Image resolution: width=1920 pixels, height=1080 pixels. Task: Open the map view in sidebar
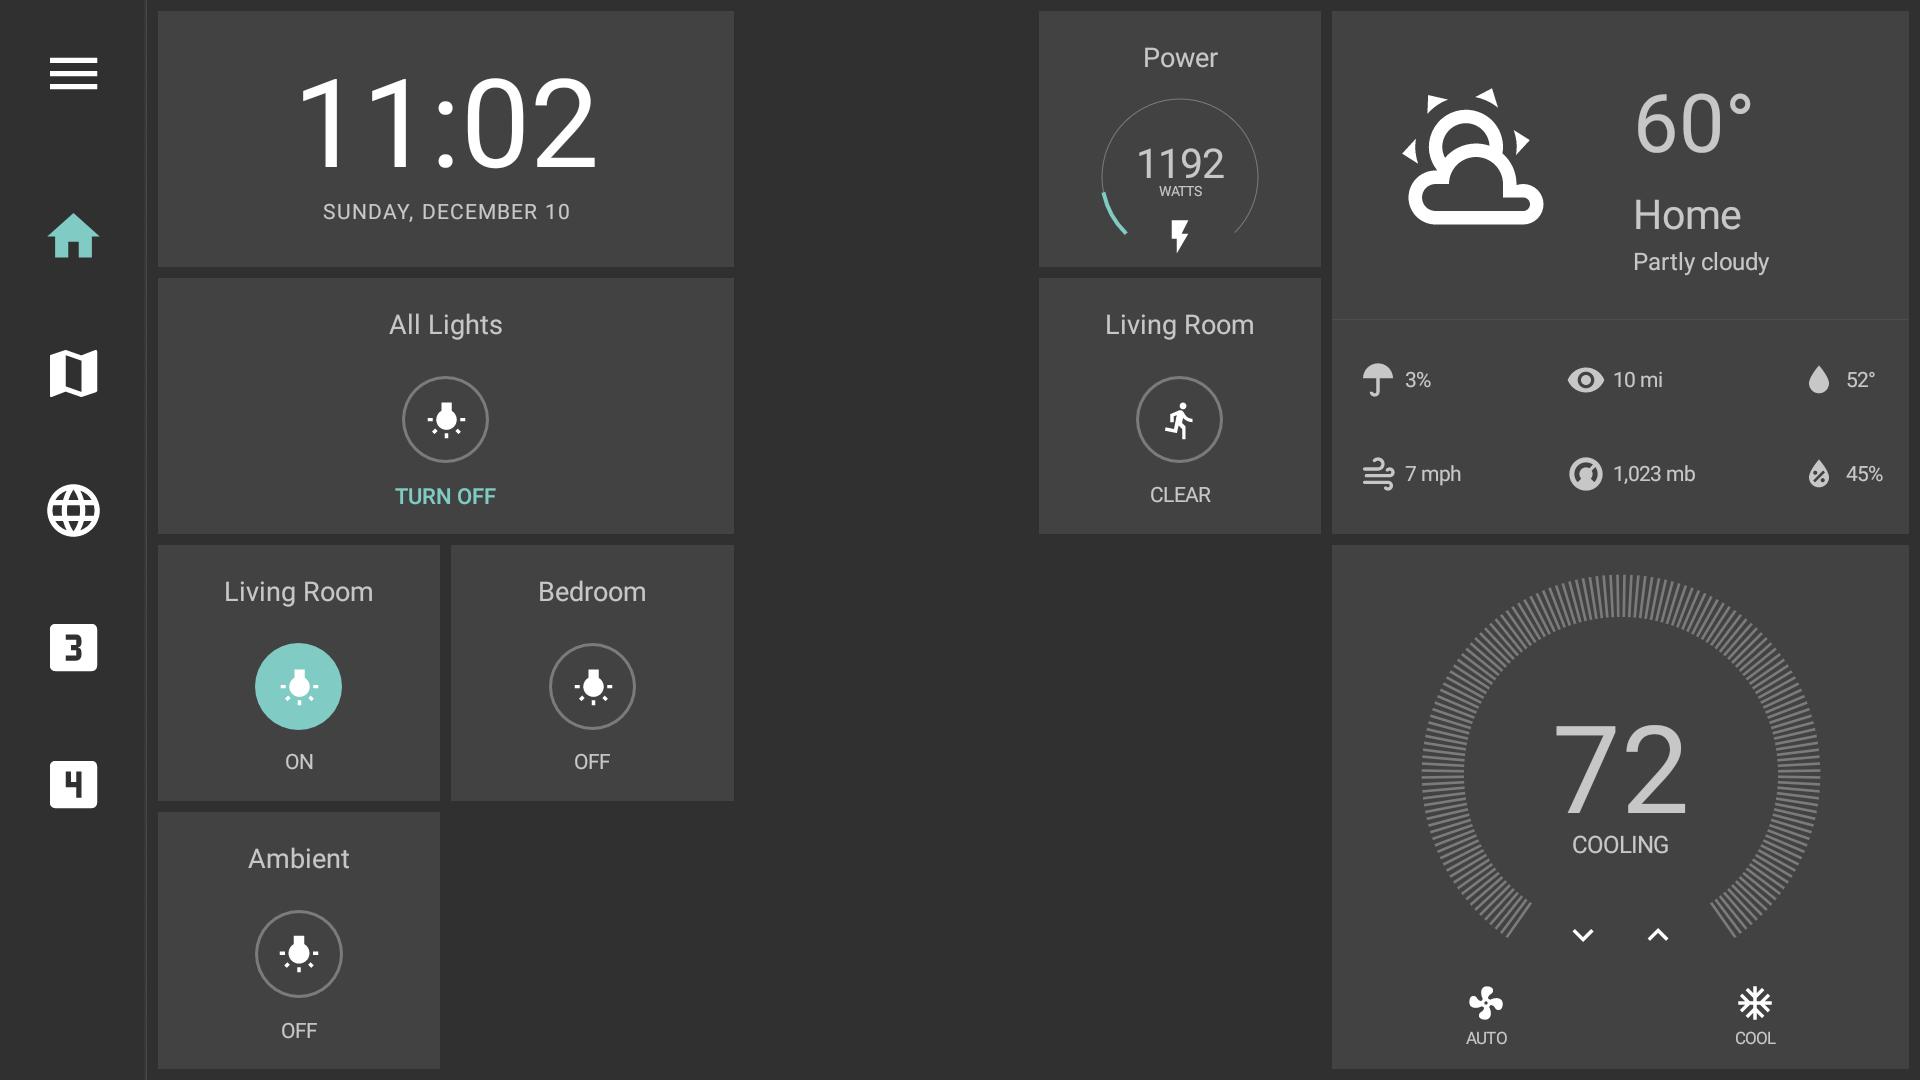coord(73,373)
